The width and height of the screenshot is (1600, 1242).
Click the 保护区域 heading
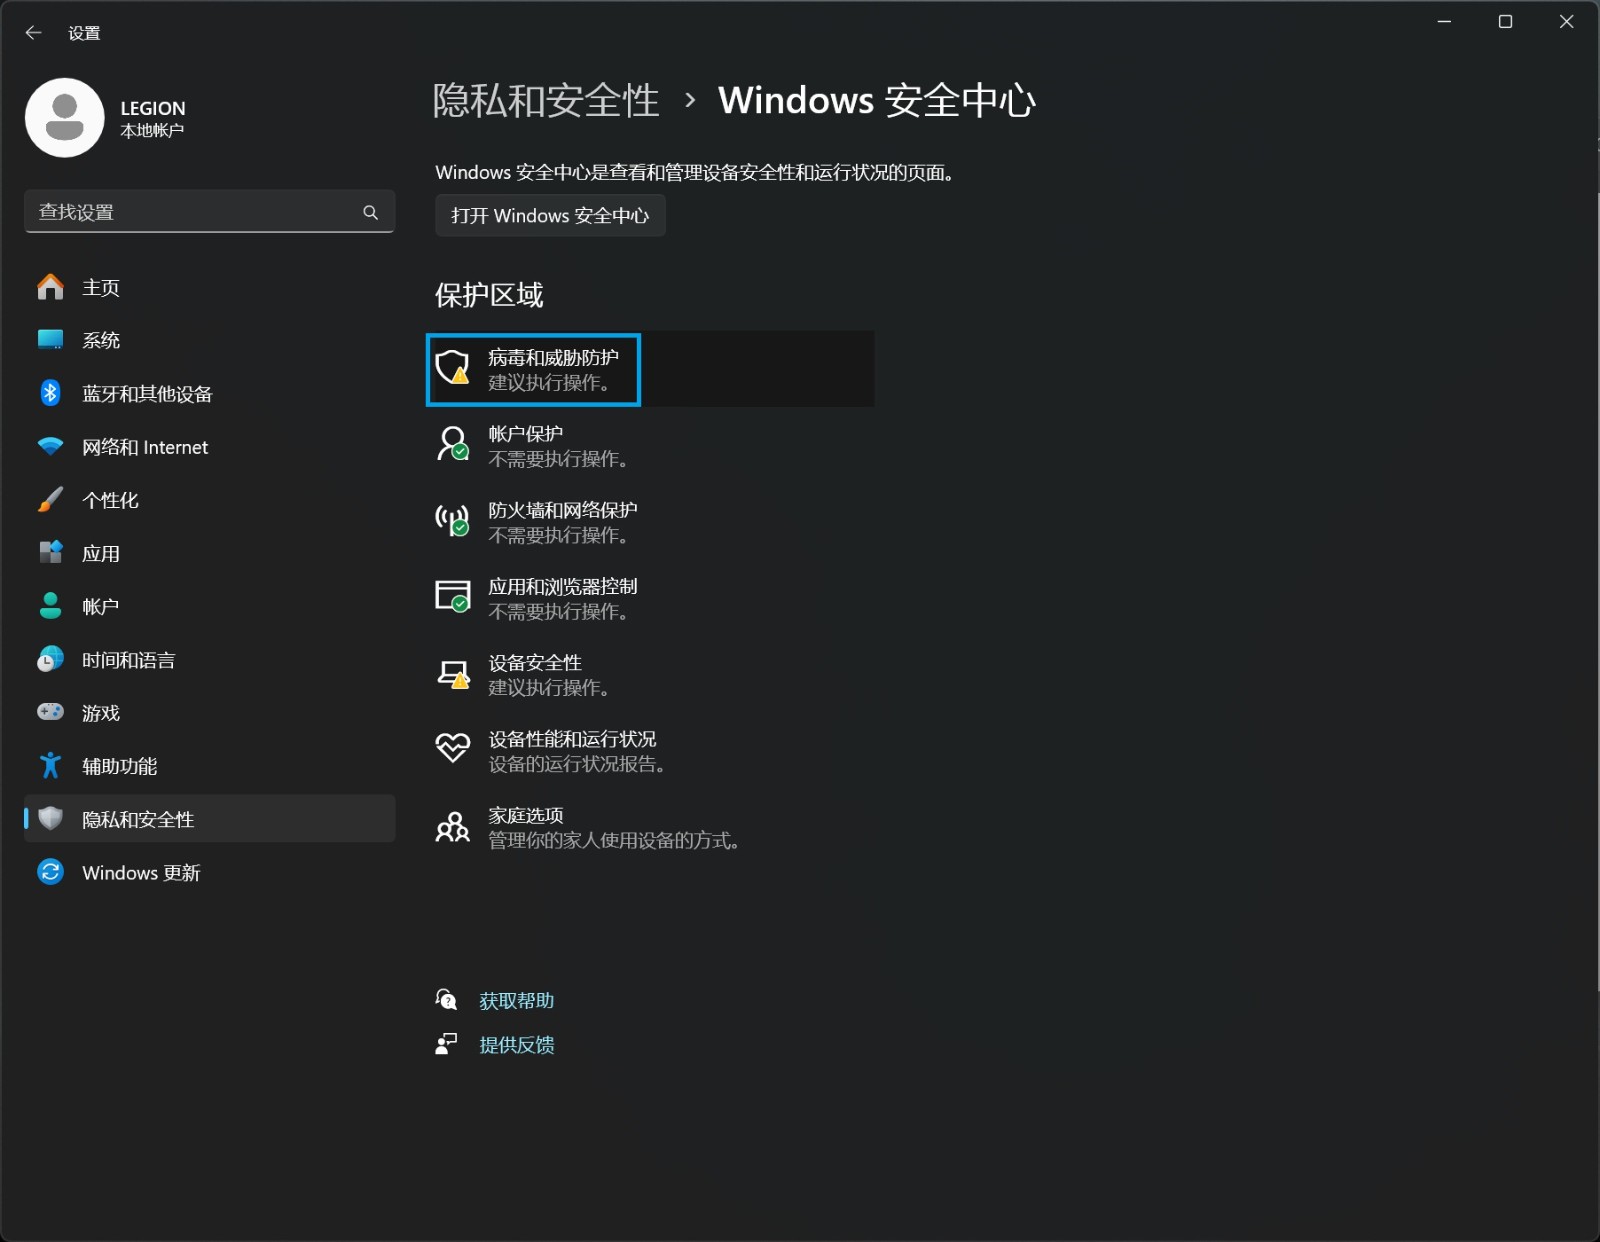pos(489,295)
